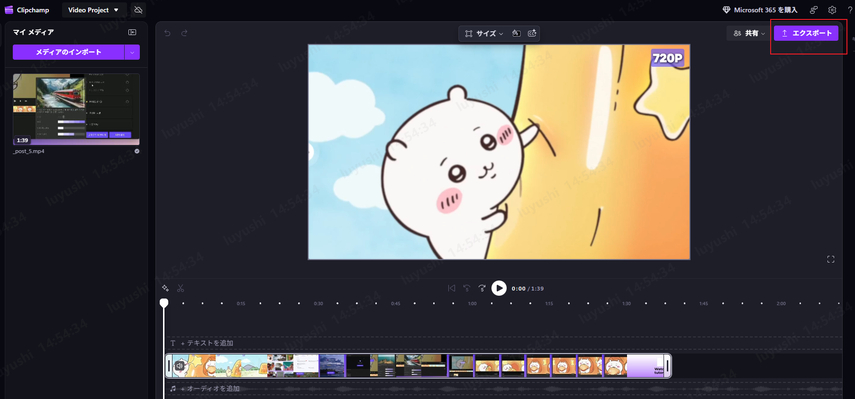
Task: Undo the last edit
Action: (x=167, y=33)
